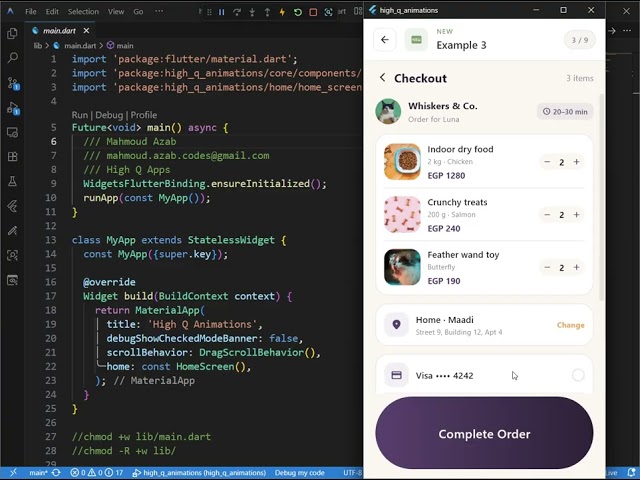The height and width of the screenshot is (480, 640).
Task: Click the main branch in status bar
Action: [38, 473]
